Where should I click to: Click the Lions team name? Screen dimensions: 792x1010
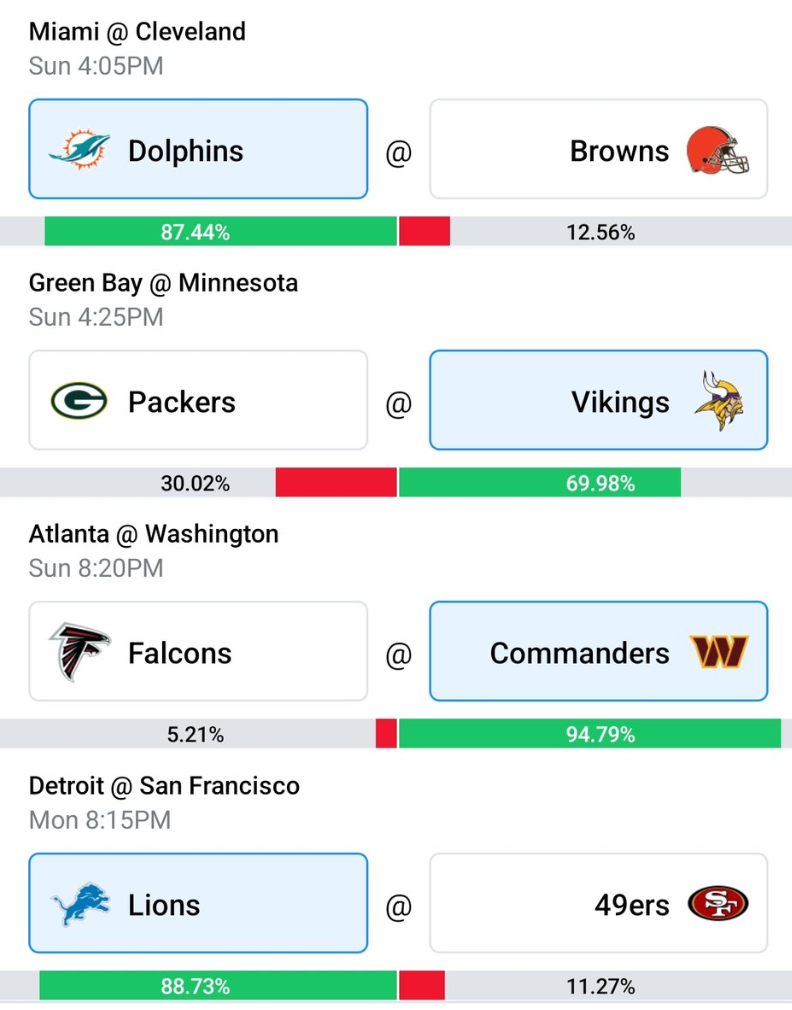[x=164, y=905]
